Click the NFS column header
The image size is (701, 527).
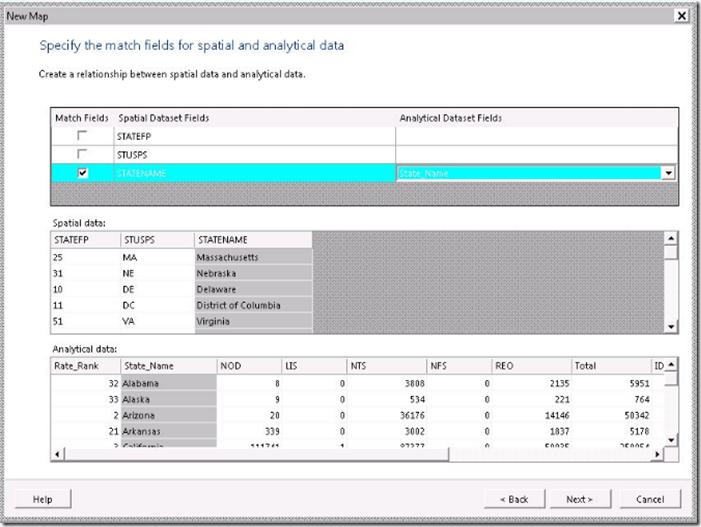pyautogui.click(x=459, y=366)
